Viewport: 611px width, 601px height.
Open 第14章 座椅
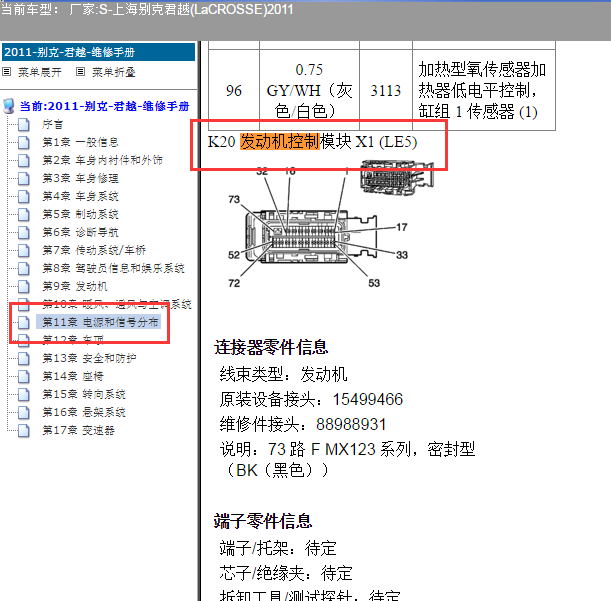73,376
